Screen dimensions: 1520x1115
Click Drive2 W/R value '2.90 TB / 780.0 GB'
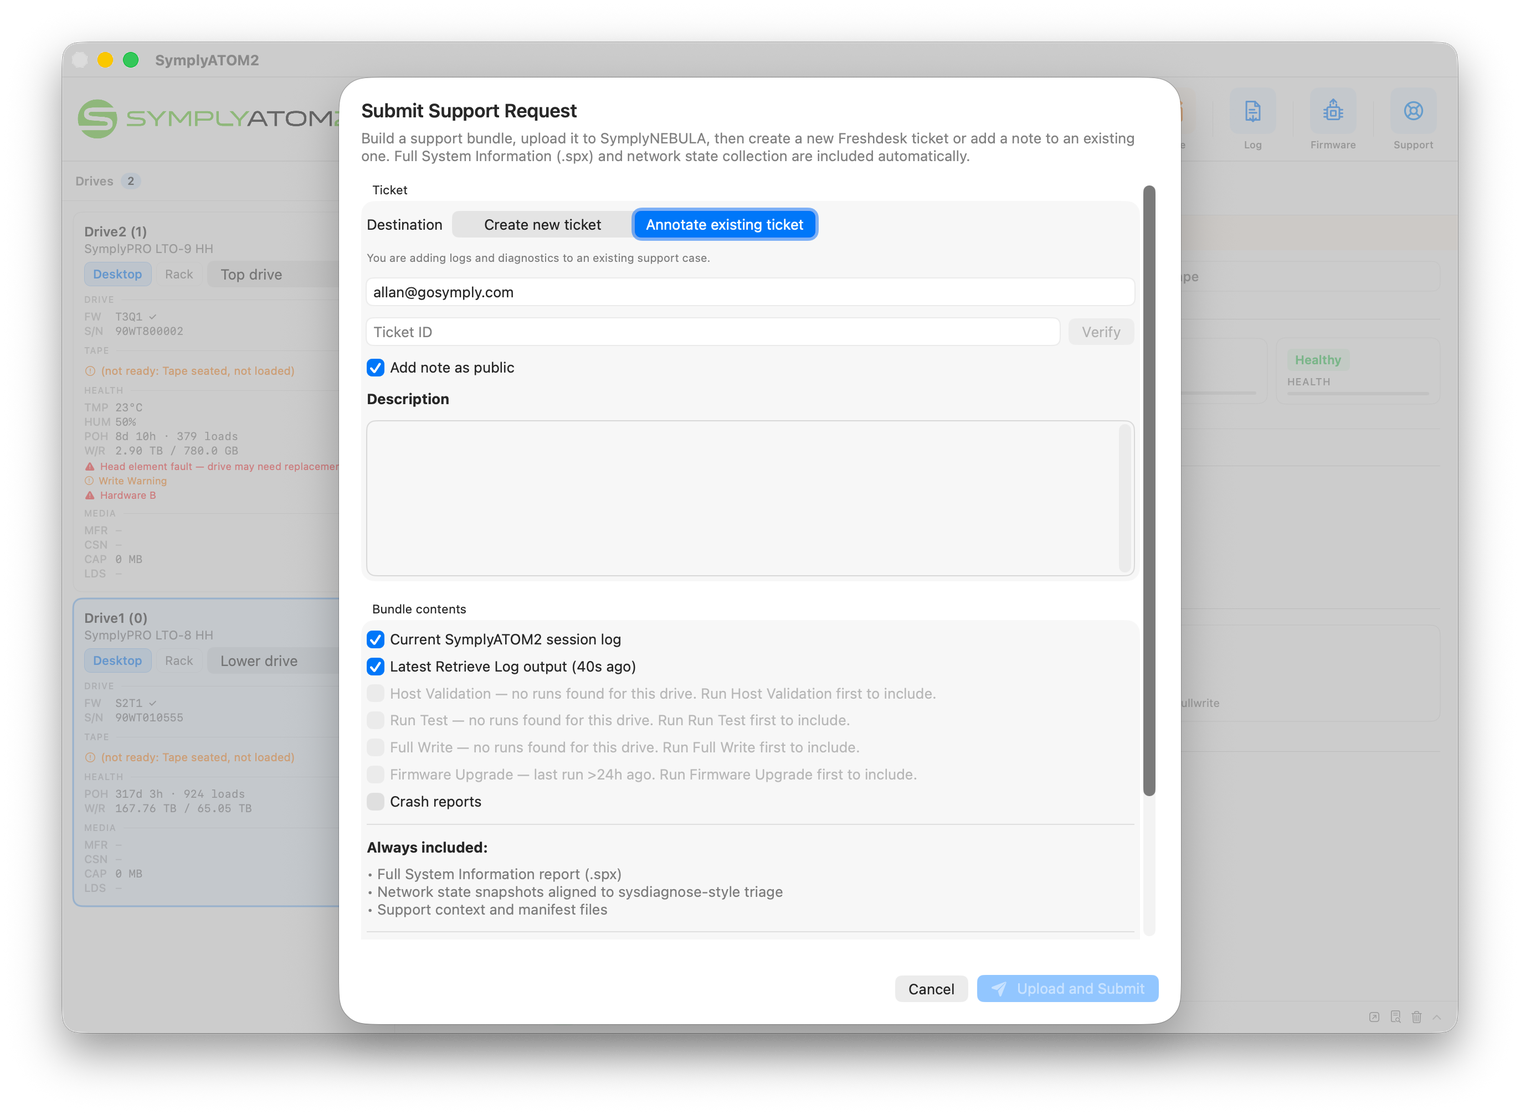coord(177,451)
